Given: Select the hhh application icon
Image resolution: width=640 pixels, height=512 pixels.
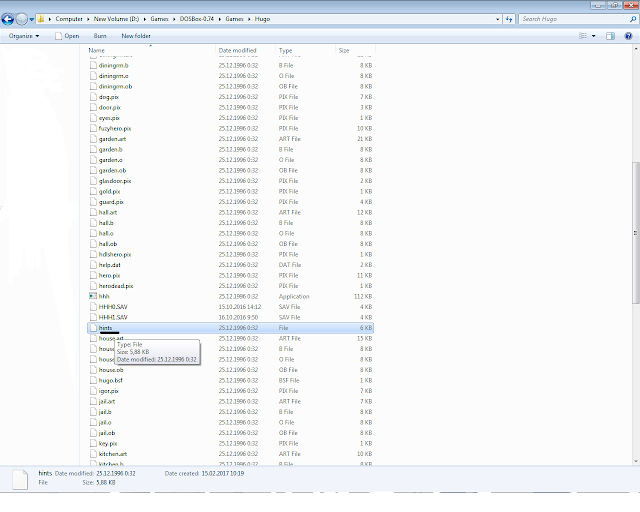Looking at the screenshot, I should pos(93,296).
